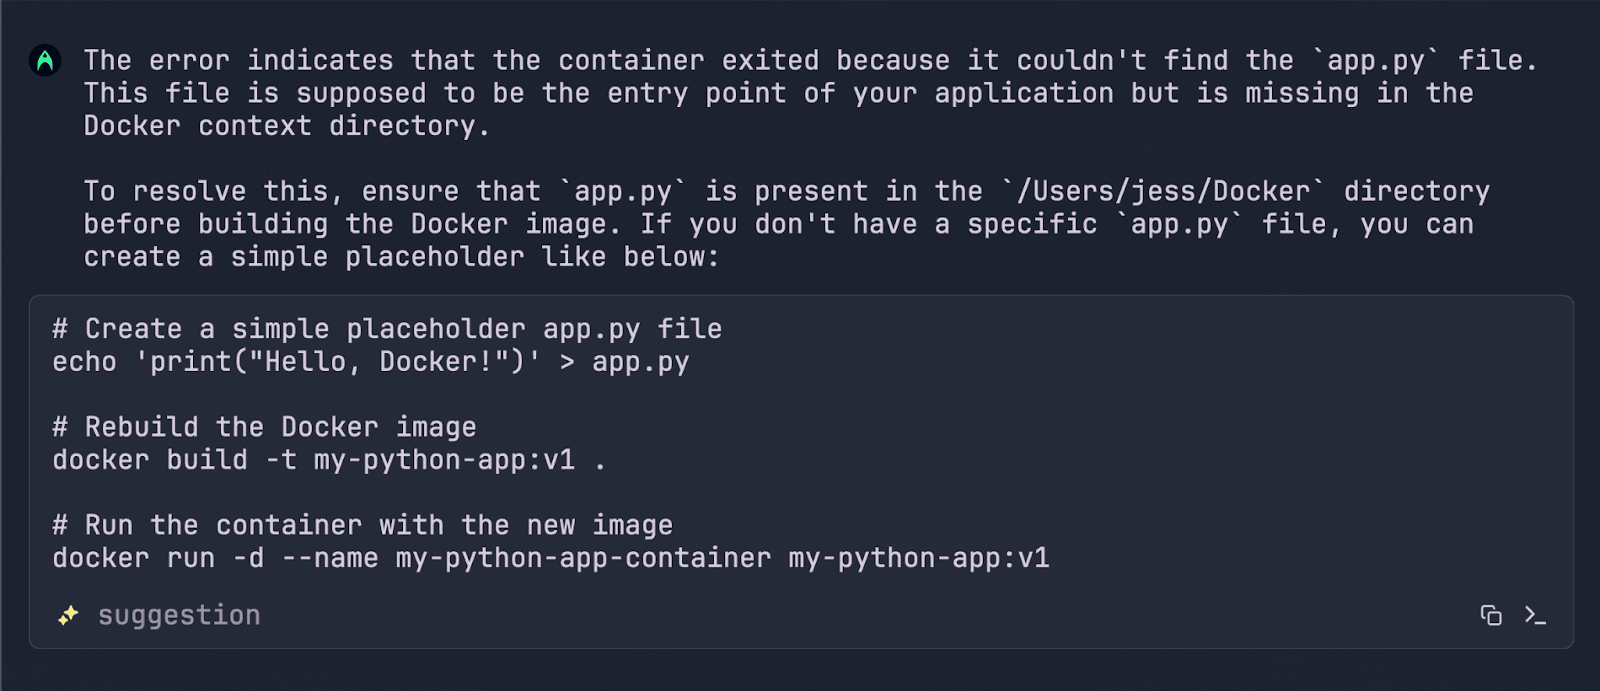Click the word "docker" in the build command
Screen dimensions: 1600x691
click(x=101, y=460)
